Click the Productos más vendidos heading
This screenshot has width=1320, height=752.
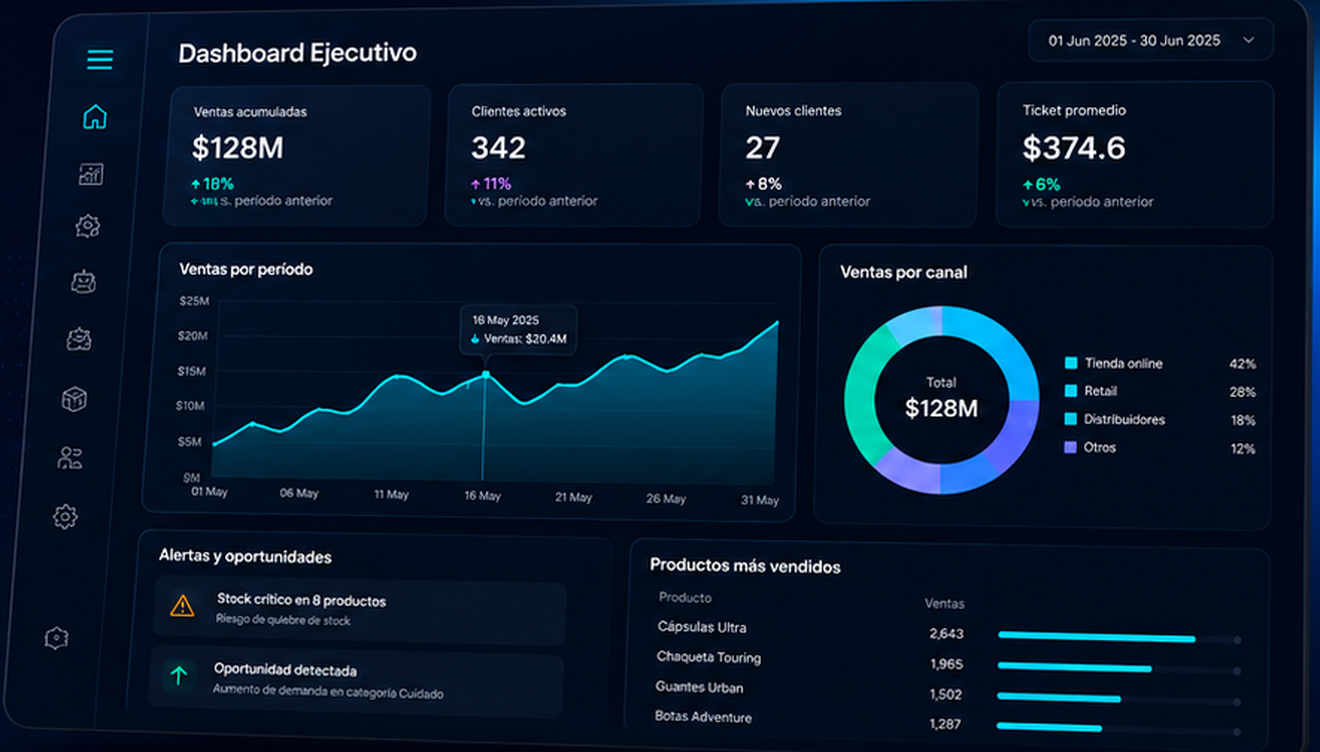point(745,566)
